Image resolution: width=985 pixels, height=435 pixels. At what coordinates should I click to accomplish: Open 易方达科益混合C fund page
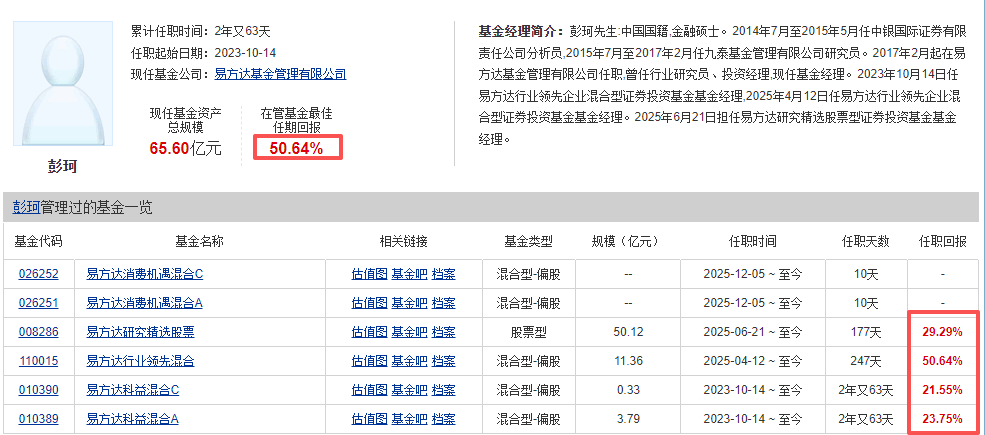133,390
